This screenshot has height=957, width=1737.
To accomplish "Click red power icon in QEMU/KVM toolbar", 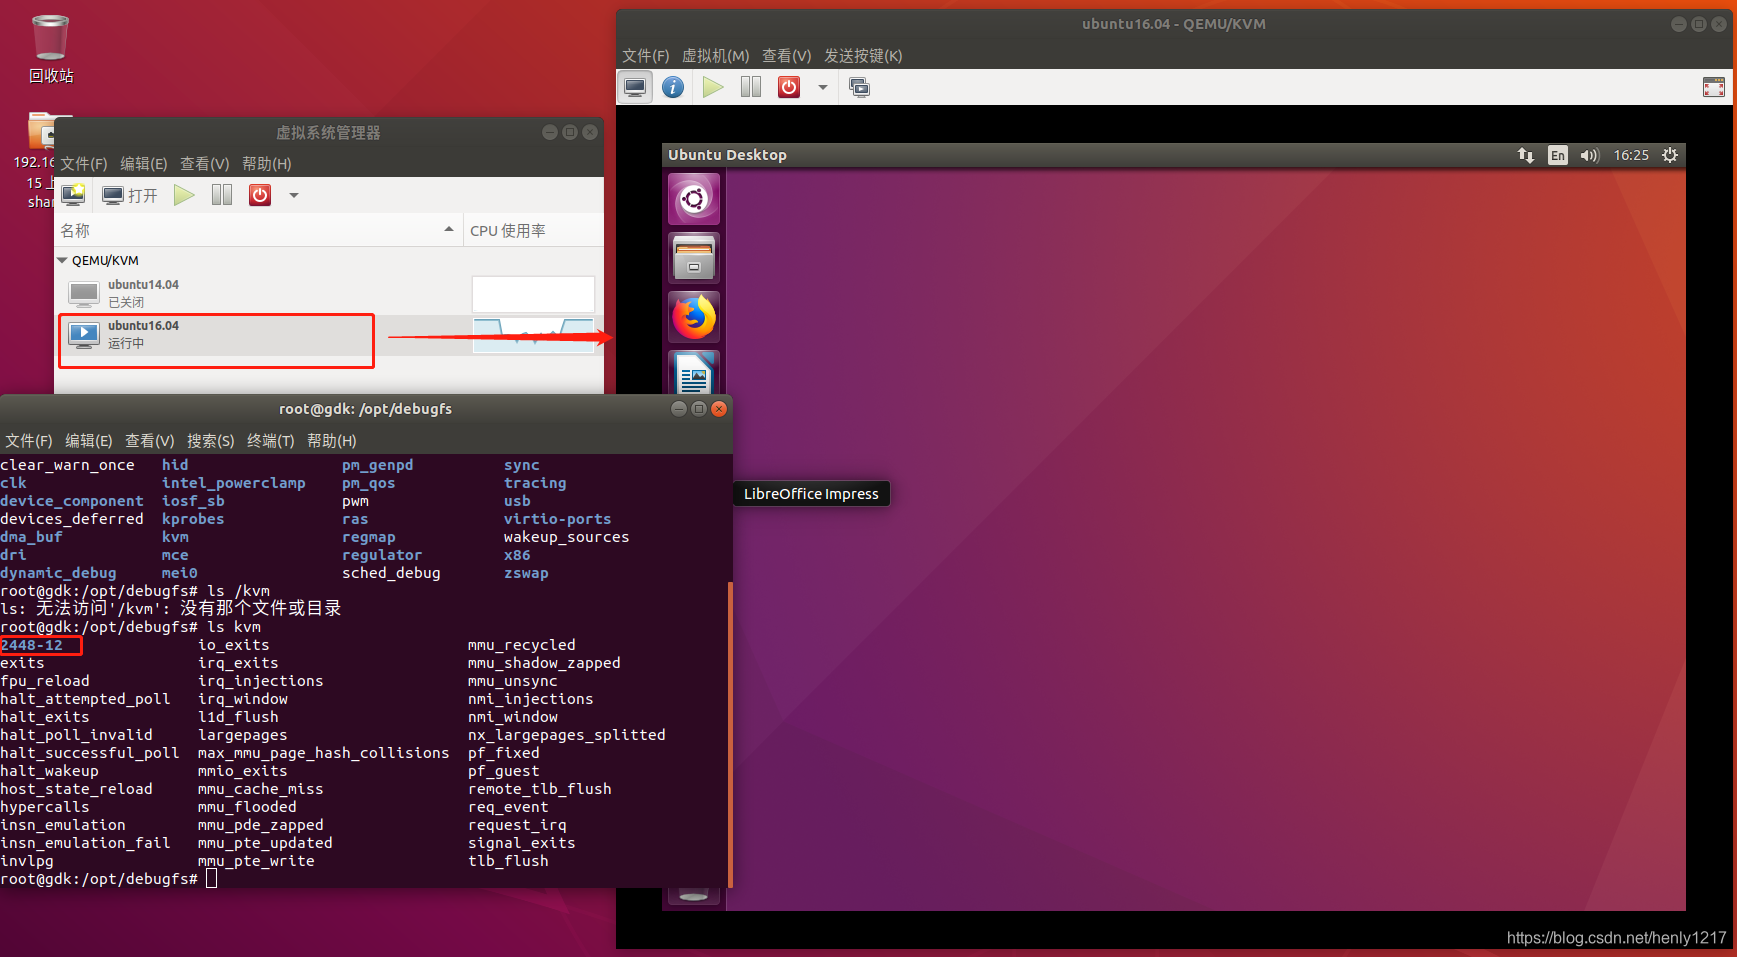I will point(789,87).
